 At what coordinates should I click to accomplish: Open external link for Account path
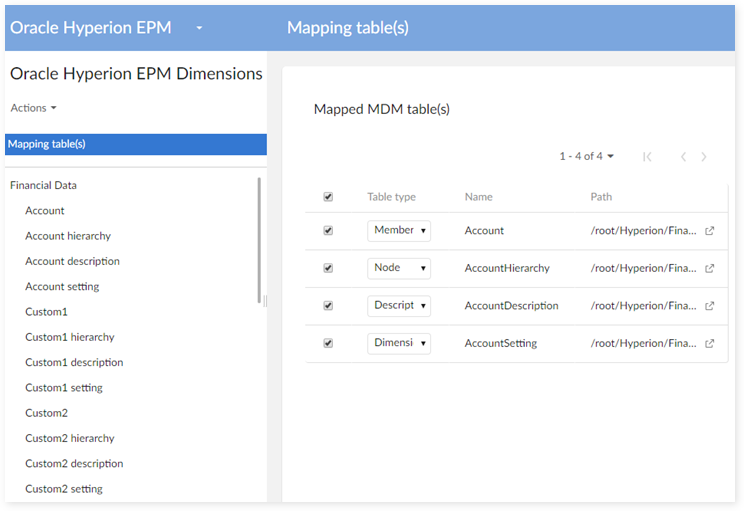tap(710, 231)
